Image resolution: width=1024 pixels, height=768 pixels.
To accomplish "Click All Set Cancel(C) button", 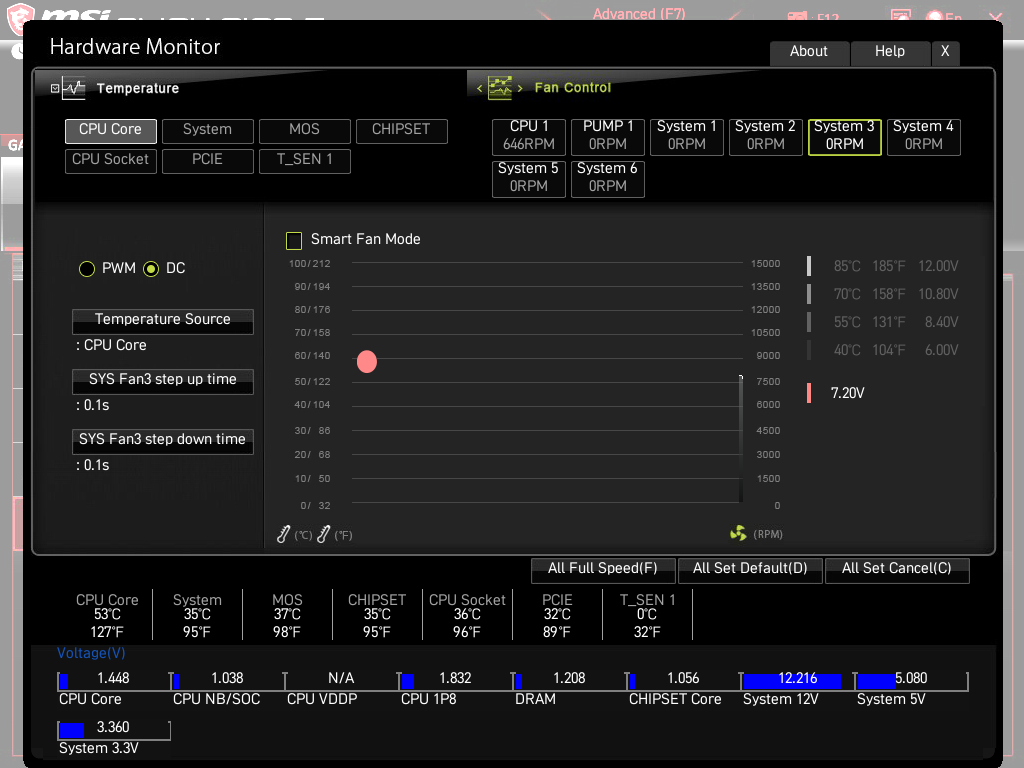I will pos(897,569).
